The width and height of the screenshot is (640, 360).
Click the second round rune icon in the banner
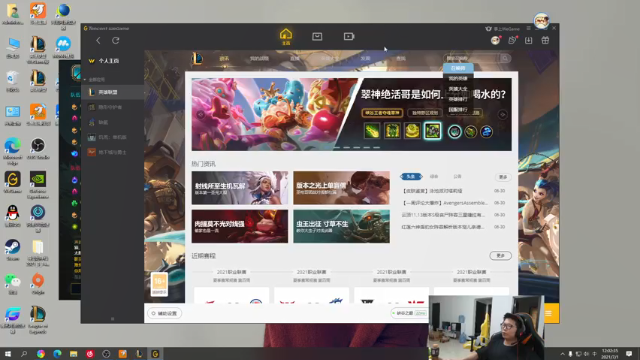pyautogui.click(x=471, y=132)
